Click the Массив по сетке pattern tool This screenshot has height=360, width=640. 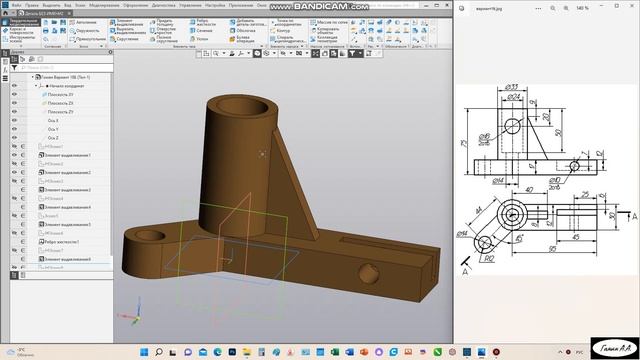[329, 22]
